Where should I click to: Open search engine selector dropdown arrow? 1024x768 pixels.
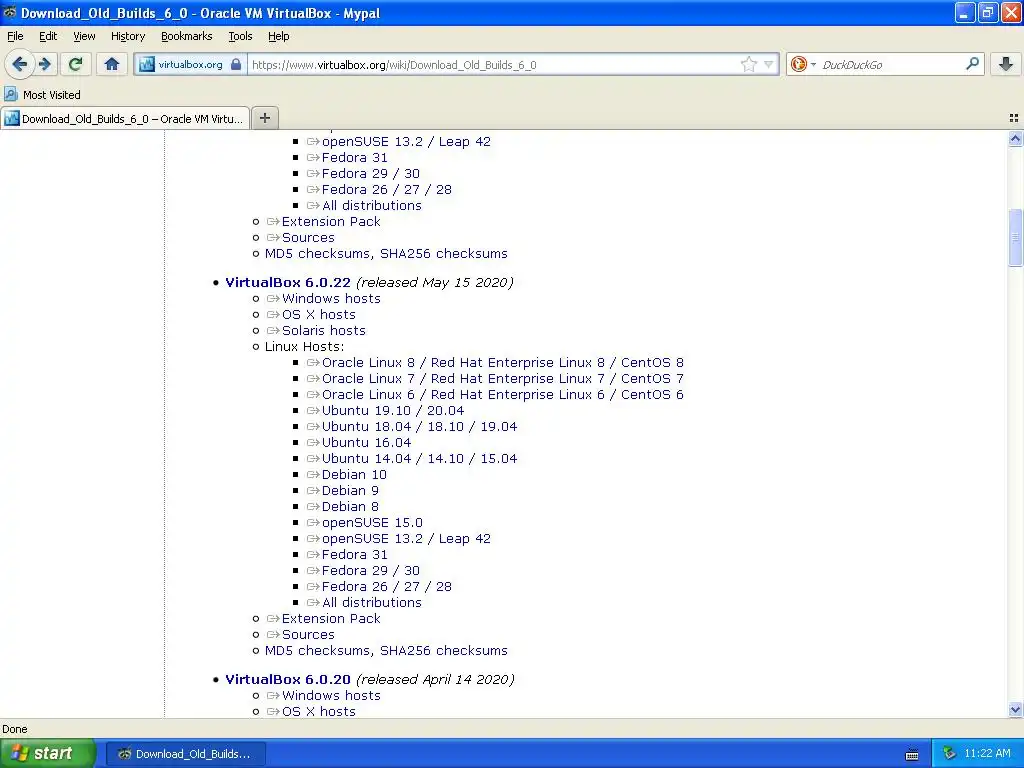point(813,64)
